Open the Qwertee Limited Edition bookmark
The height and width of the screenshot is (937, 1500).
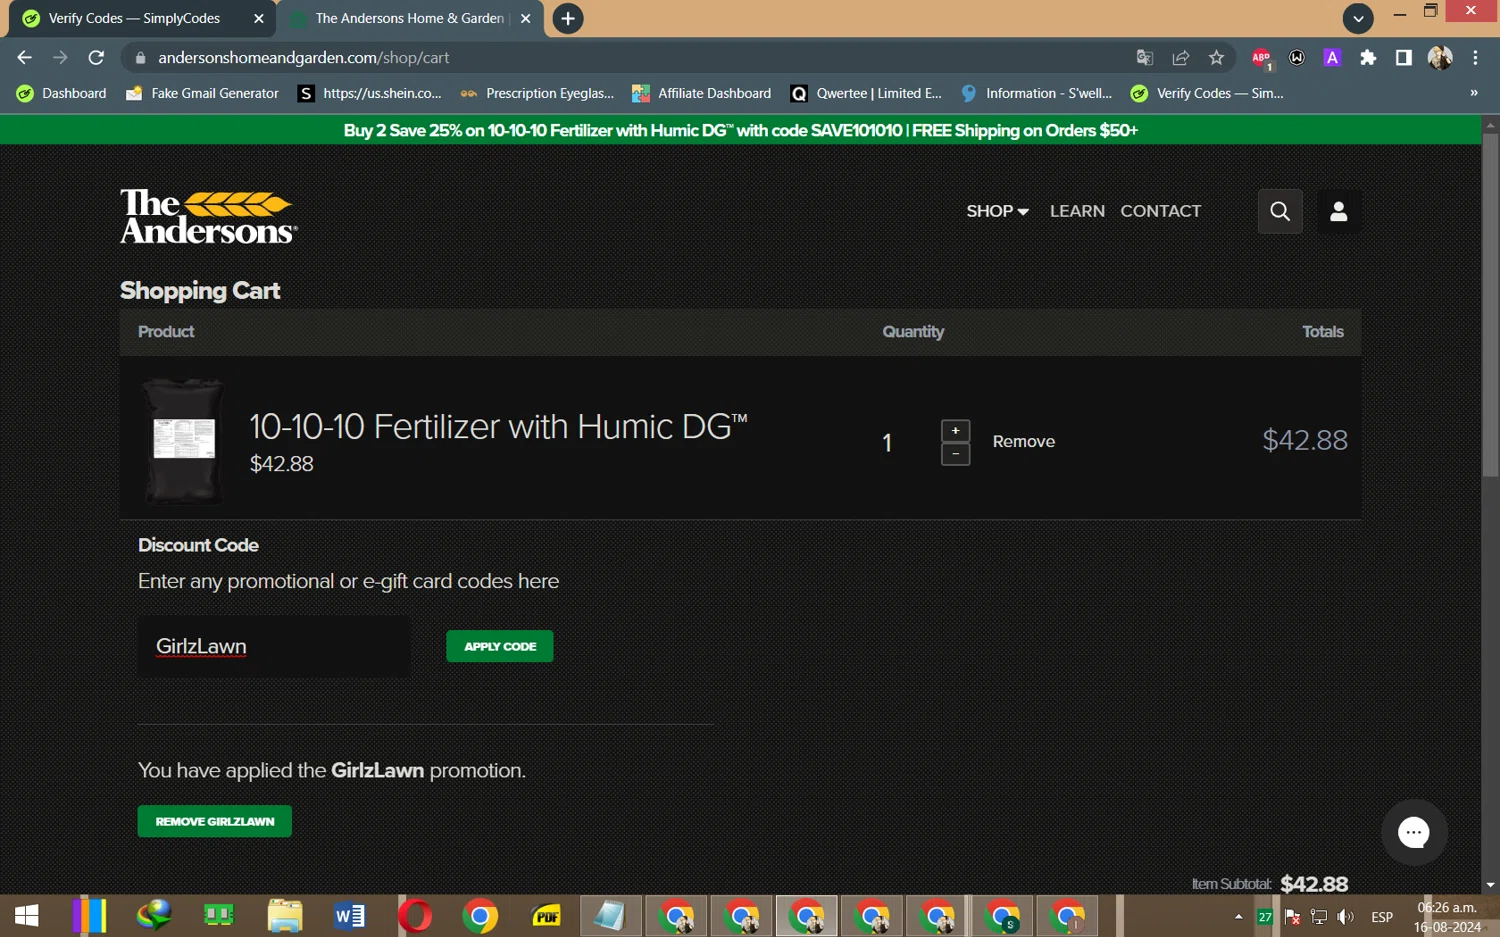click(866, 93)
